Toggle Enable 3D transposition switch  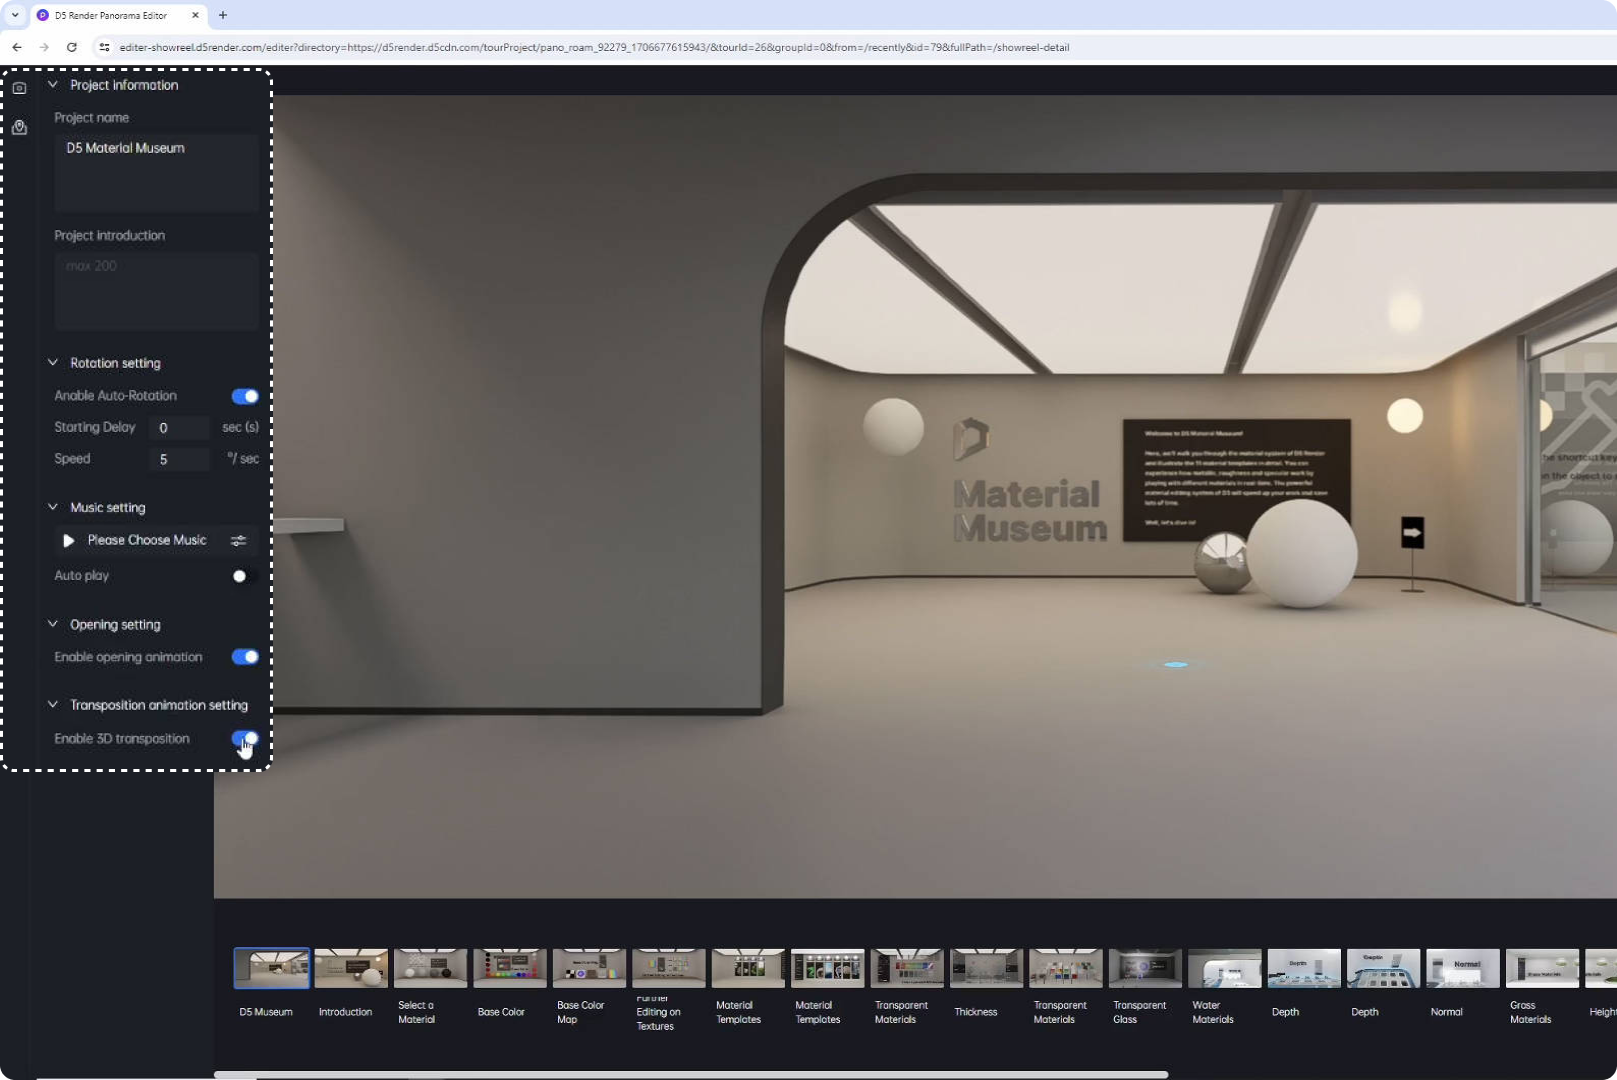pos(244,738)
